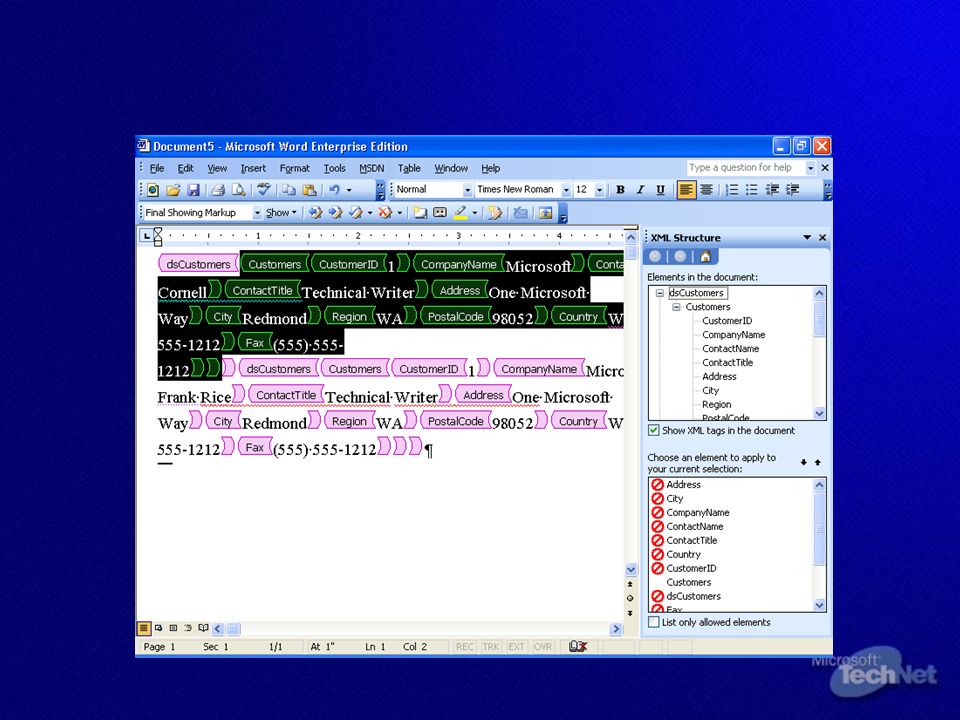The image size is (960, 720).
Task: Click the Highlight marker icon
Action: click(461, 213)
